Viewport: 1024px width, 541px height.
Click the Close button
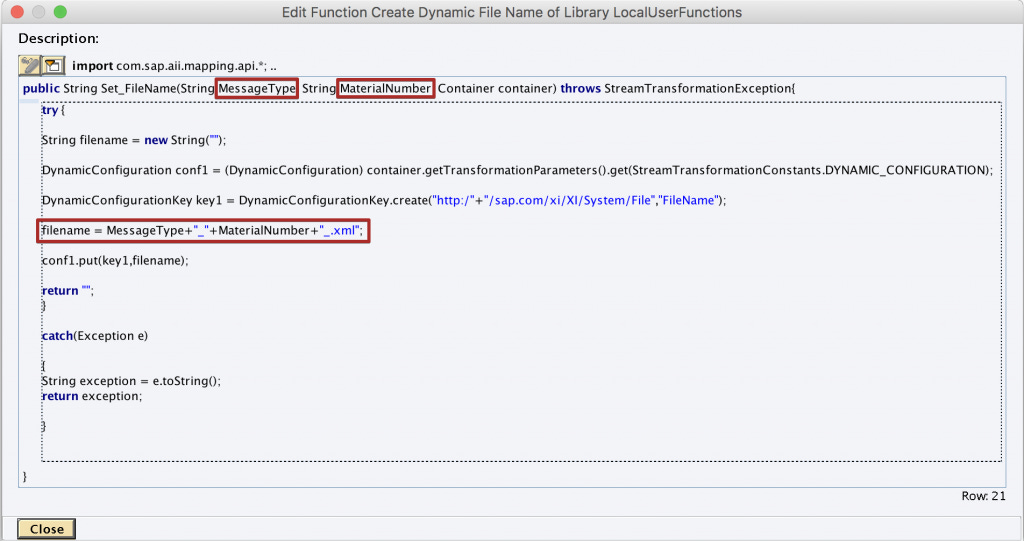coord(46,529)
